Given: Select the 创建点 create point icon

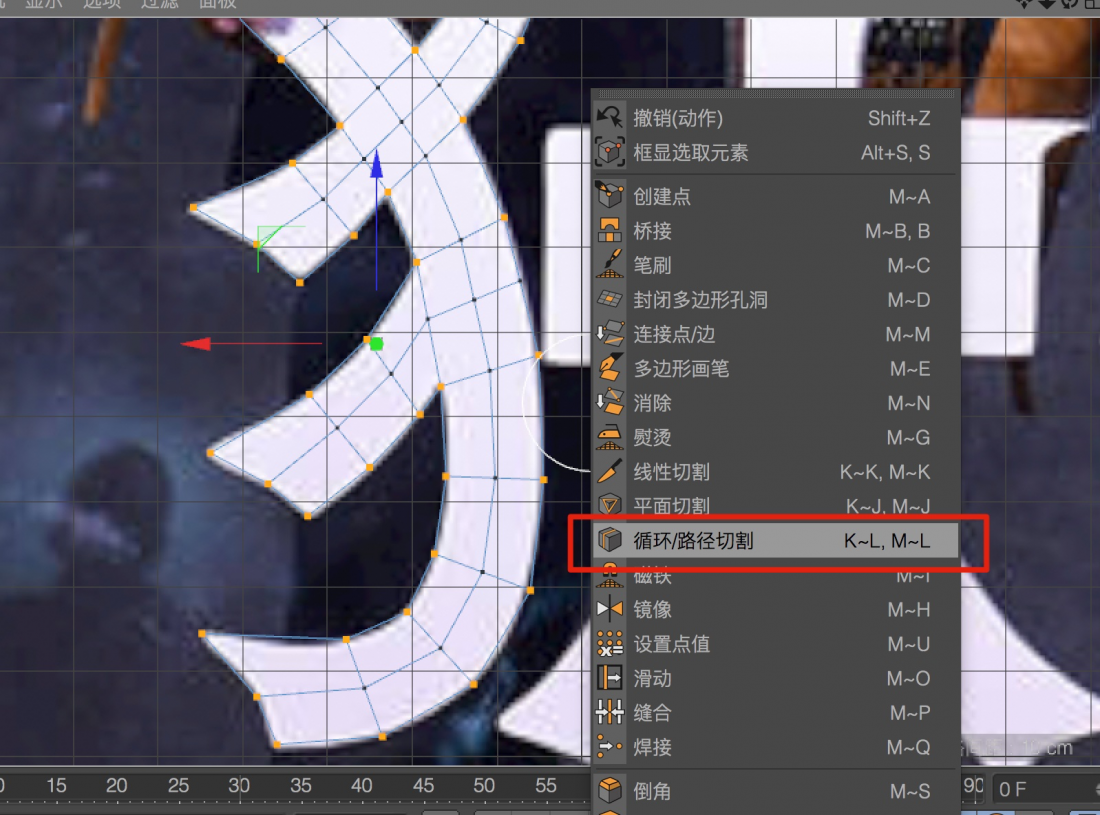Looking at the screenshot, I should [x=609, y=196].
